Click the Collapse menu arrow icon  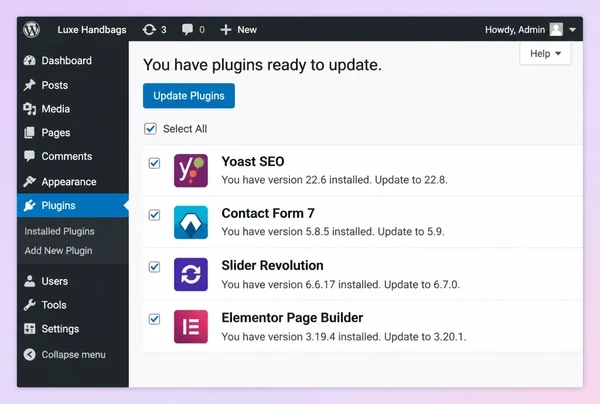click(29, 355)
